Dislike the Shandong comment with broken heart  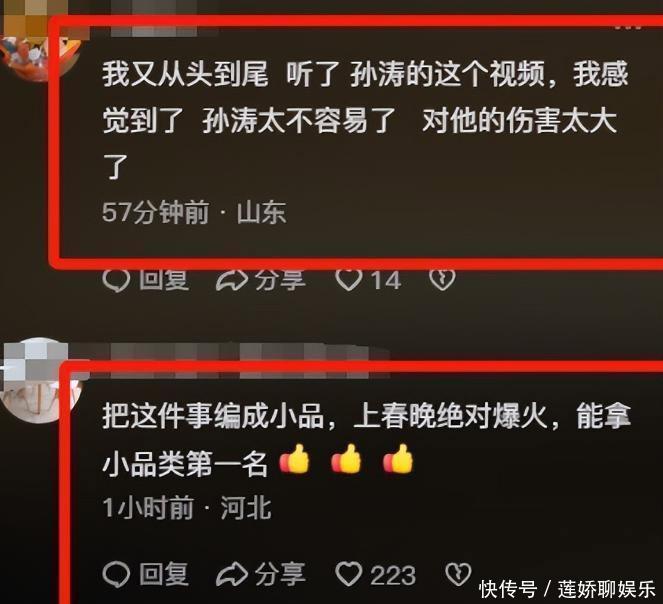(442, 279)
